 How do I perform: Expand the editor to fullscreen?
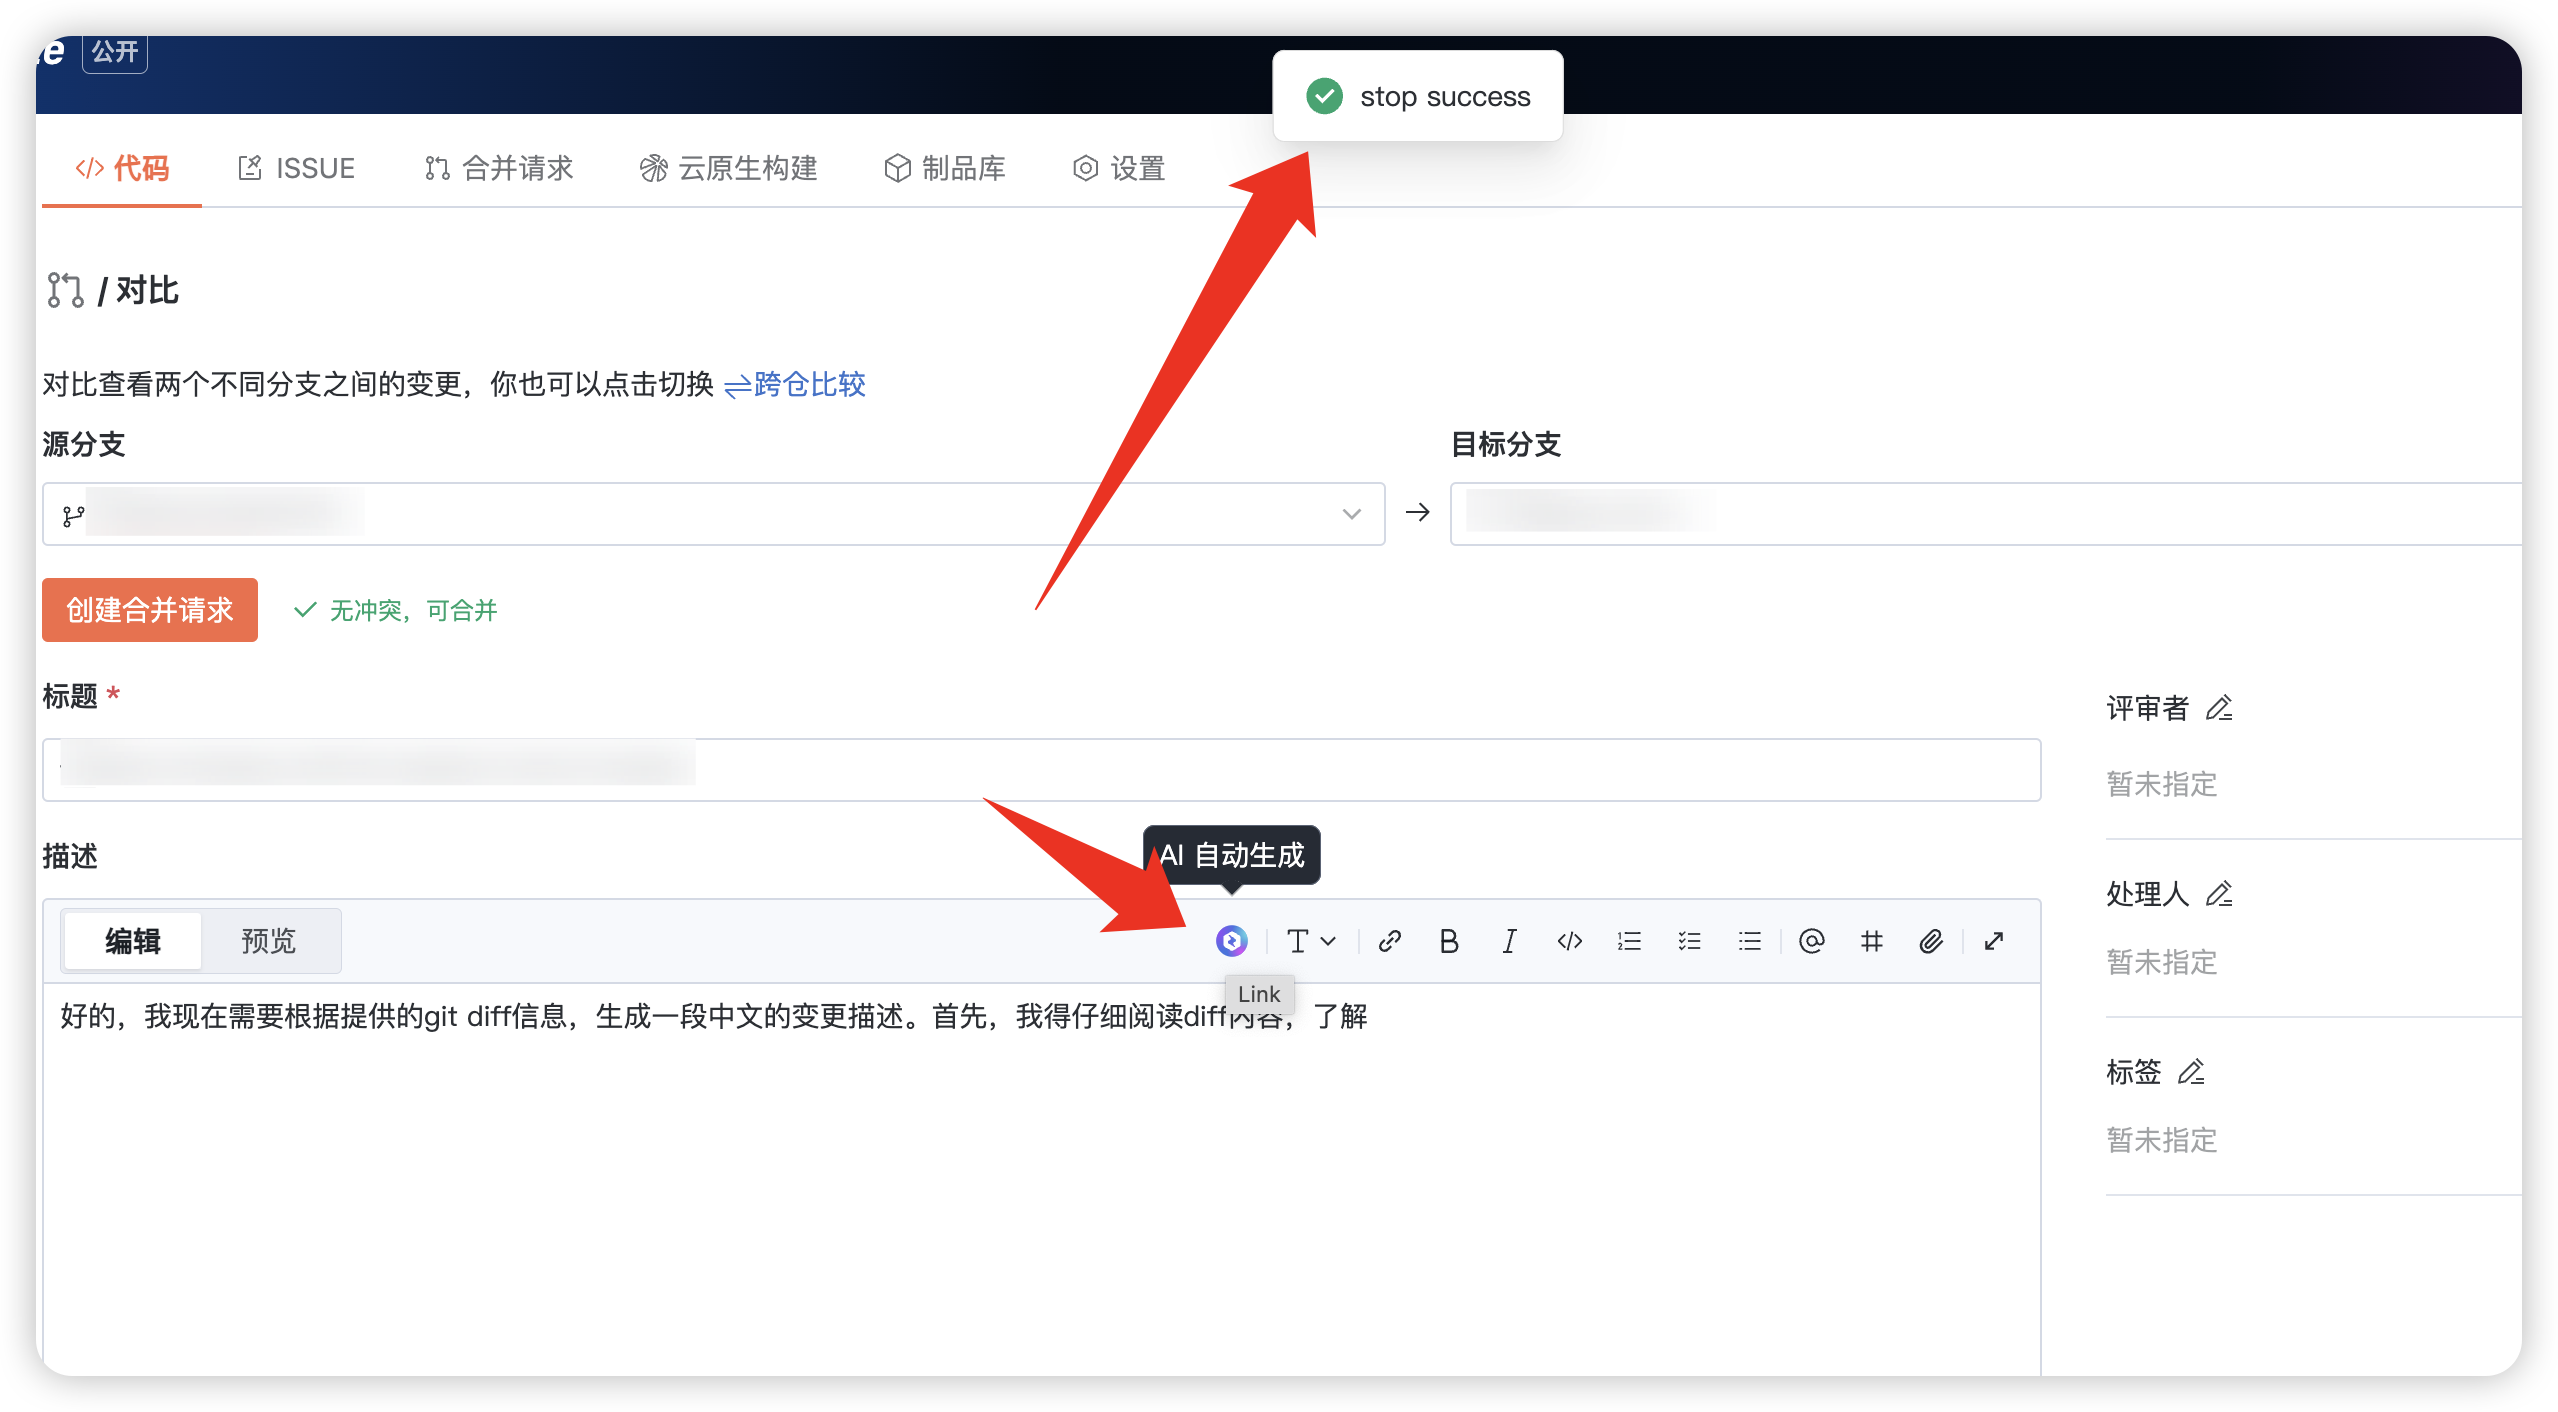(1994, 941)
